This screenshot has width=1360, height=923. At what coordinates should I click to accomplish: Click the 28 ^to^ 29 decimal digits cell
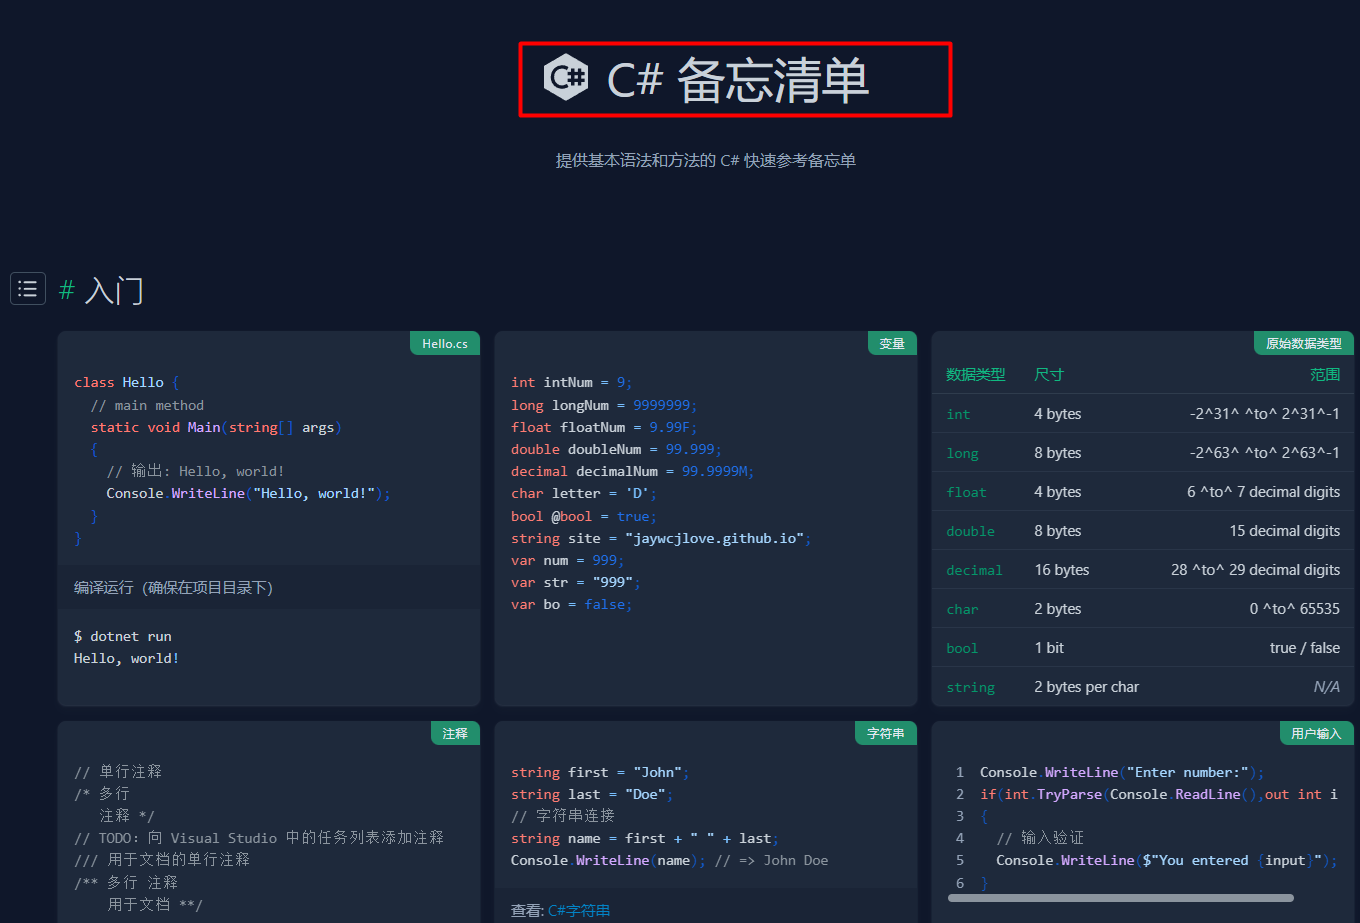point(1256,570)
